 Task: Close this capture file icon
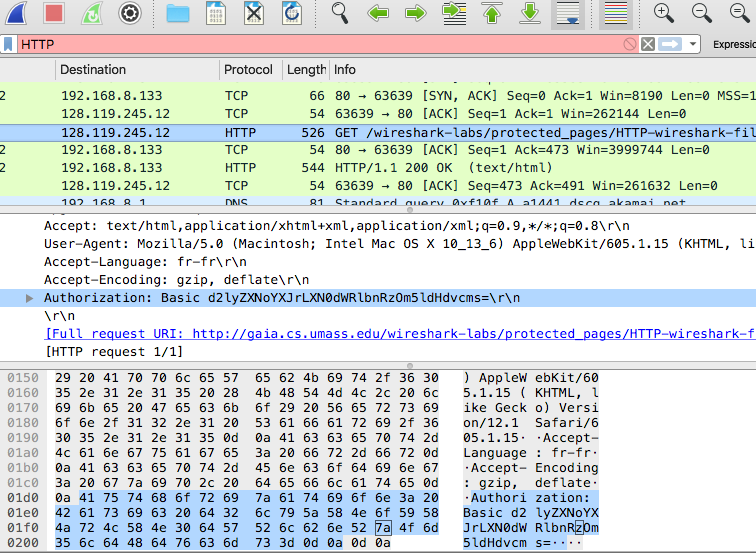pyautogui.click(x=254, y=13)
